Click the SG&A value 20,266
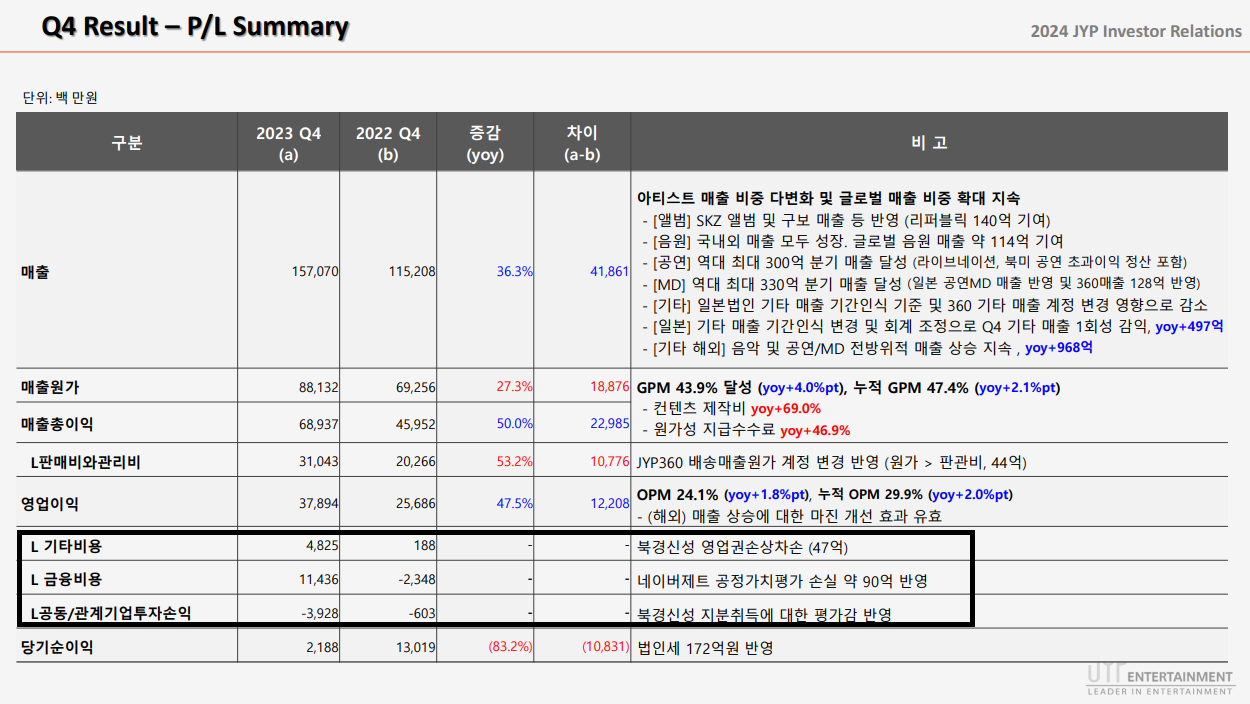Viewport: 1250px width, 704px height. (x=416, y=462)
